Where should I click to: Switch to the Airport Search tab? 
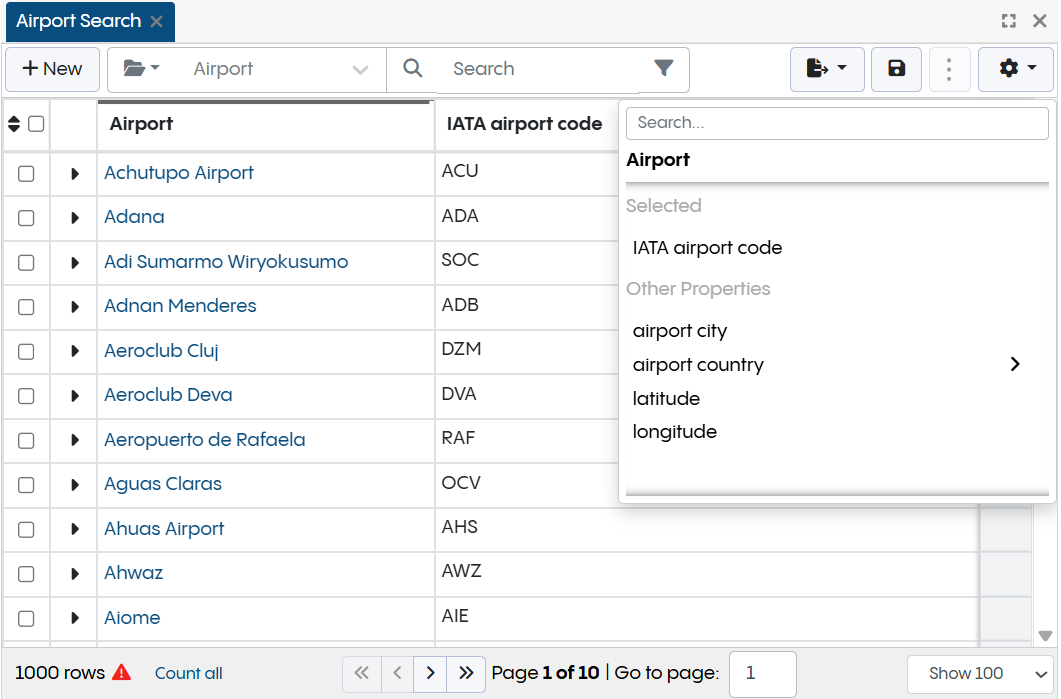(x=78, y=20)
